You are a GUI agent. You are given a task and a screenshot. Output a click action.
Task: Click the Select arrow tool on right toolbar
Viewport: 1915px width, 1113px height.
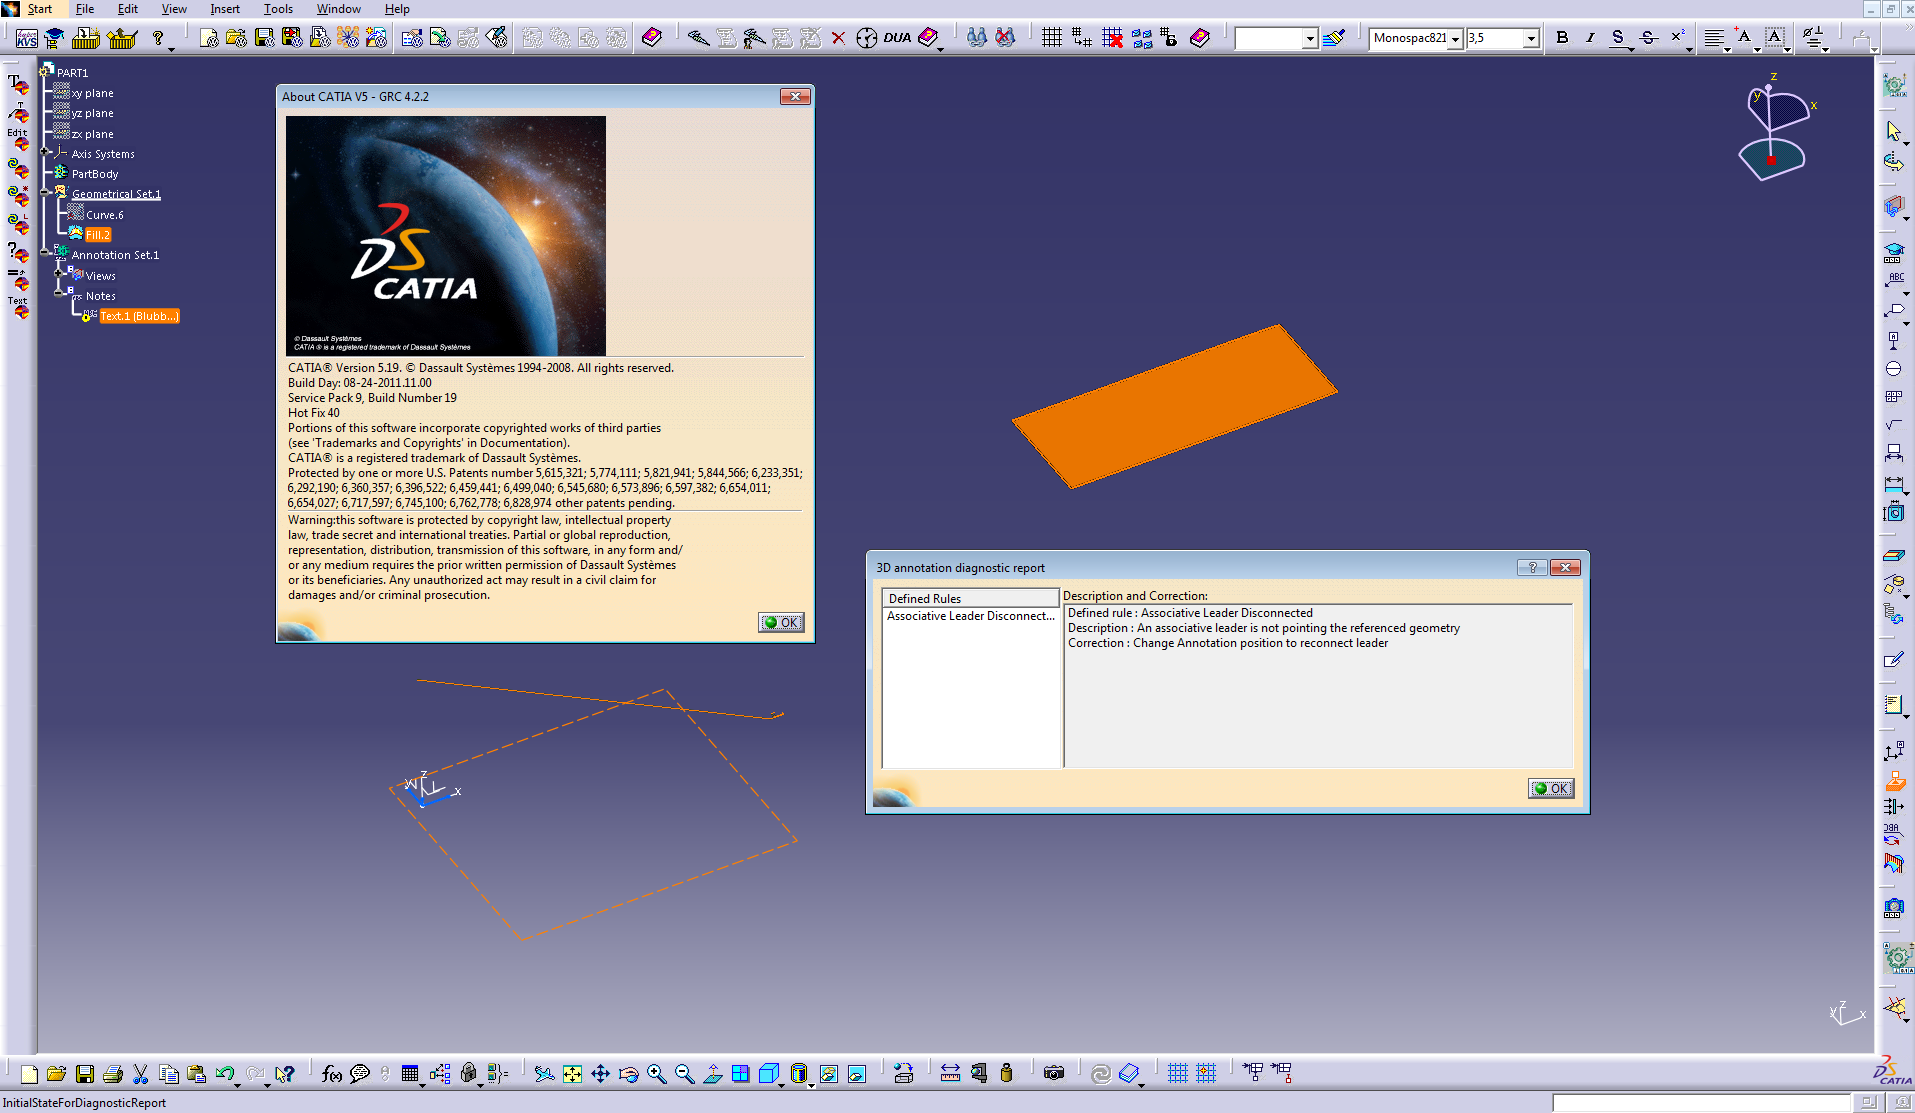1894,131
